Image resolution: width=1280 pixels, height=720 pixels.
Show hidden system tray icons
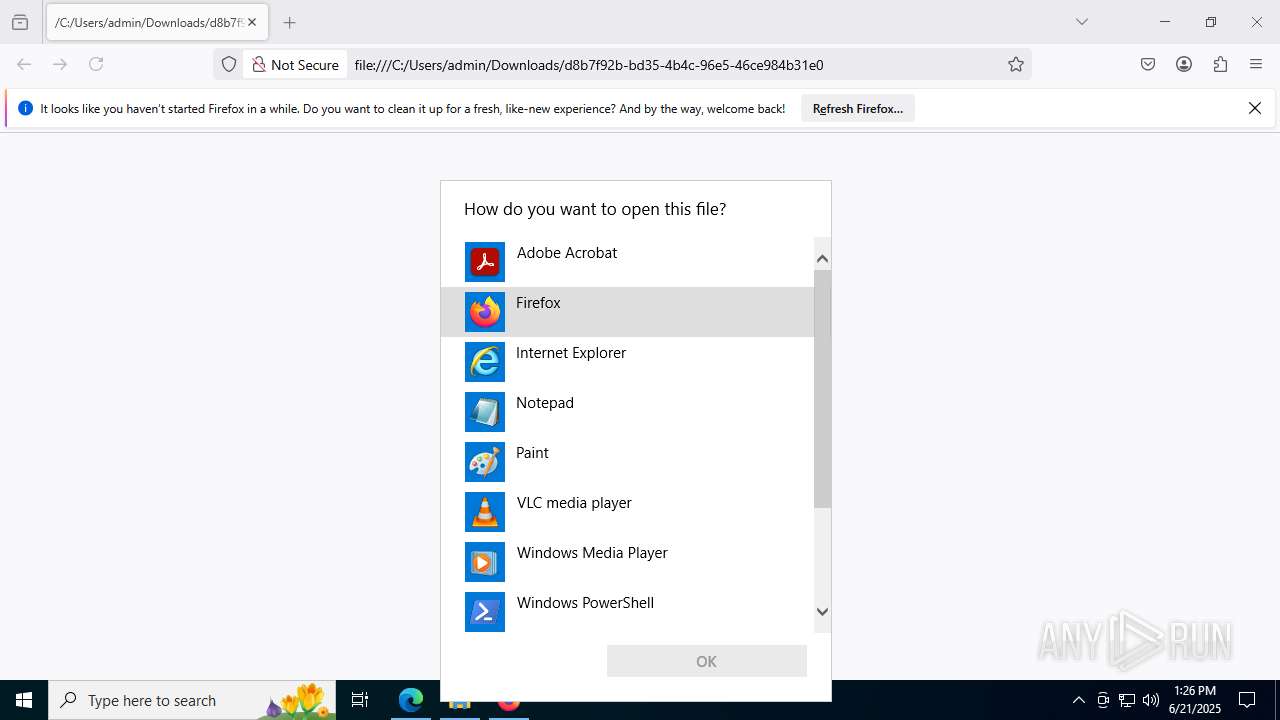click(x=1078, y=700)
